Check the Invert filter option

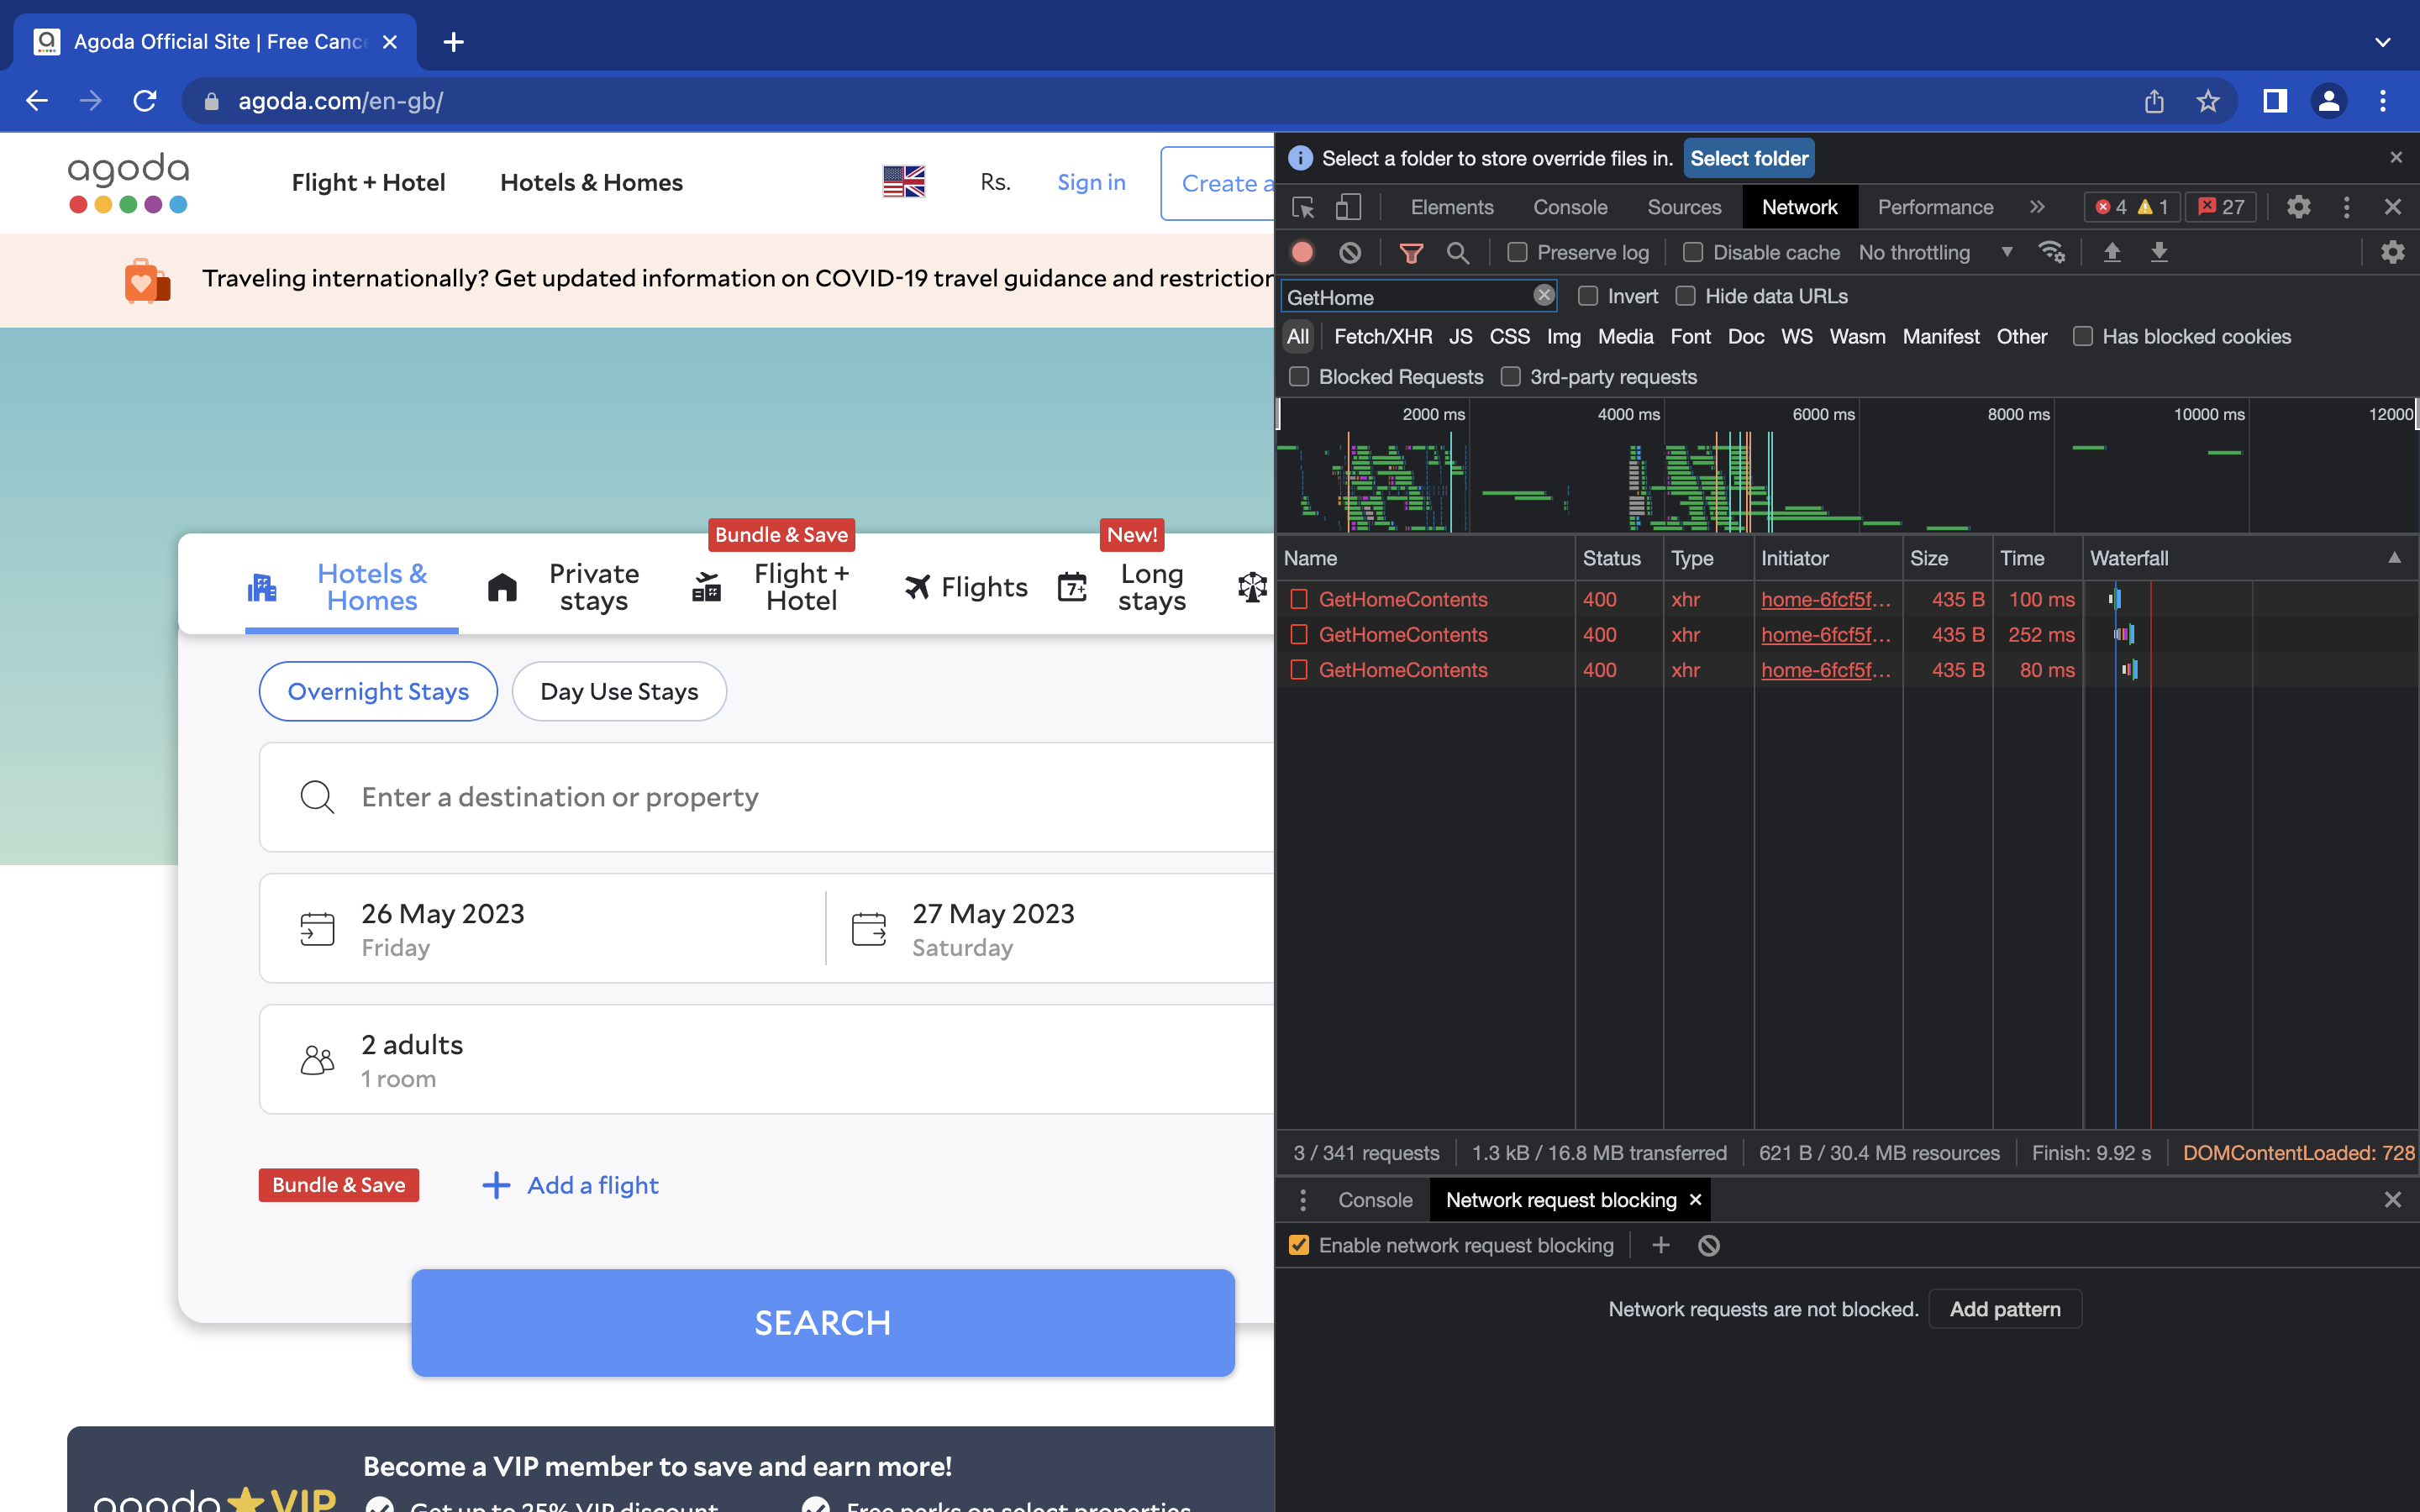coord(1588,296)
